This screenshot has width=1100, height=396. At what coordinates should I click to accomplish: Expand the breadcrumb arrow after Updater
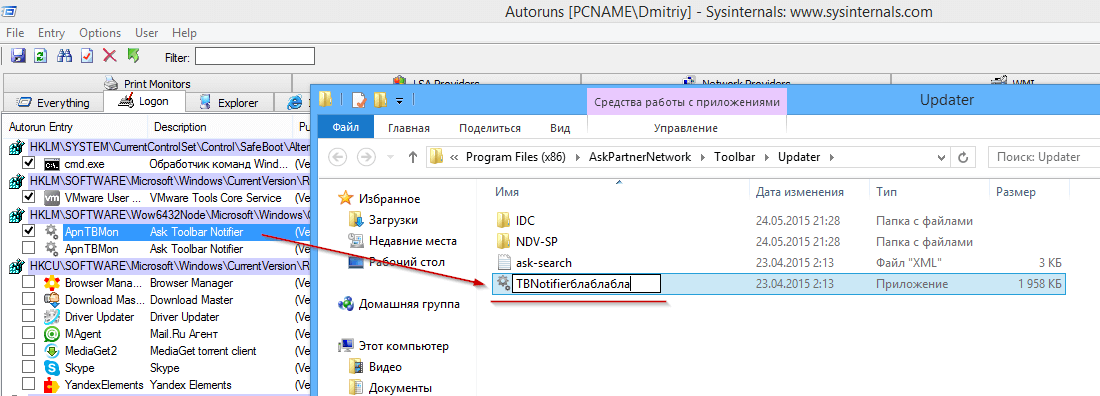831,157
